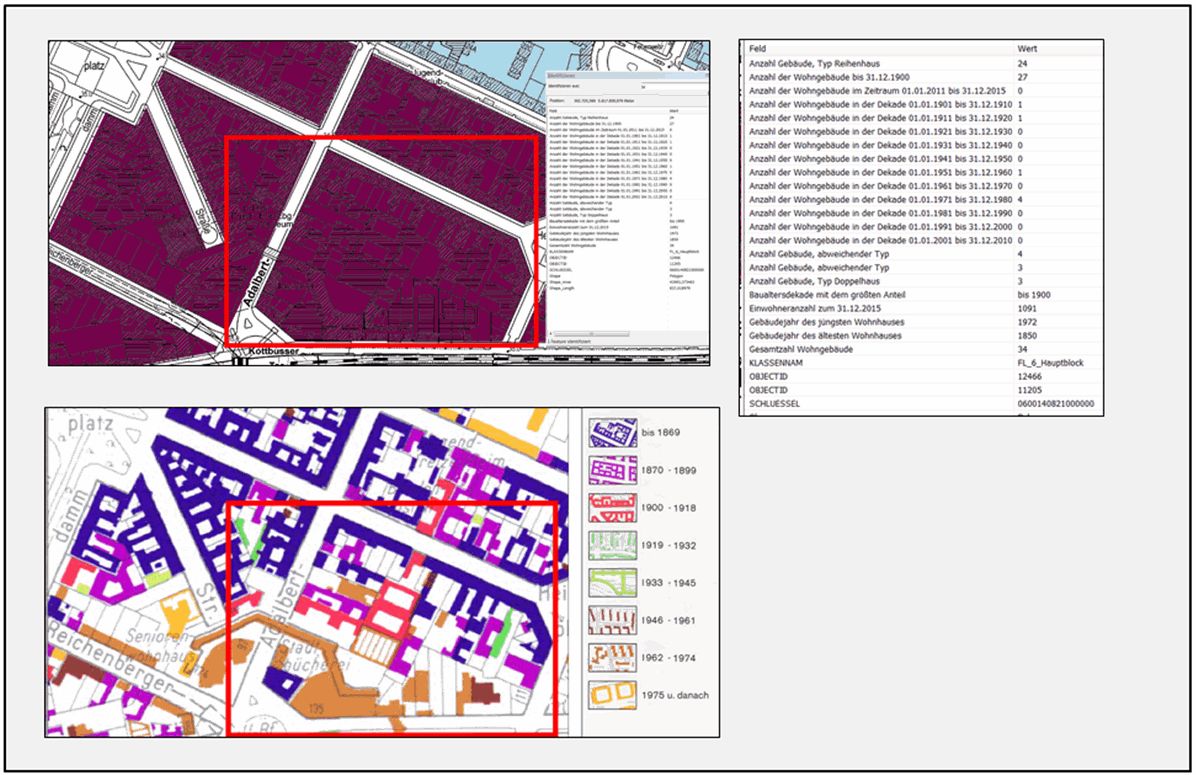Click row 'Einwohneranzahl zum 31.12.2015'
Screen dimensions: 1196x775
921,308
